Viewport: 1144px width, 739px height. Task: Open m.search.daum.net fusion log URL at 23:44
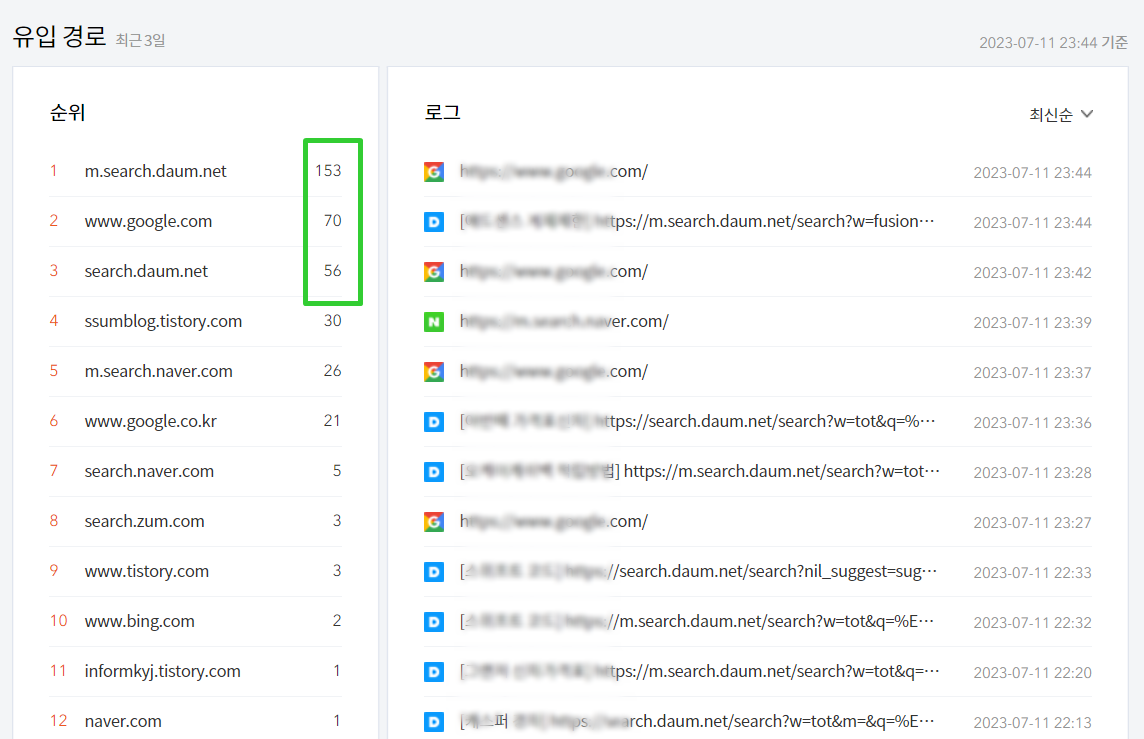697,221
